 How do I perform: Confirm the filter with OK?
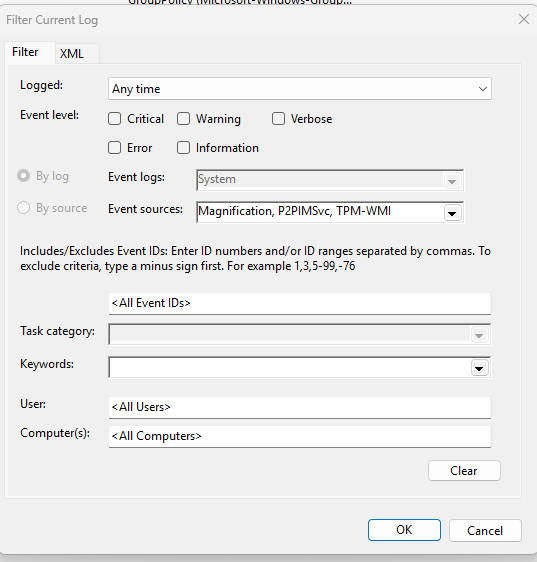point(404,530)
